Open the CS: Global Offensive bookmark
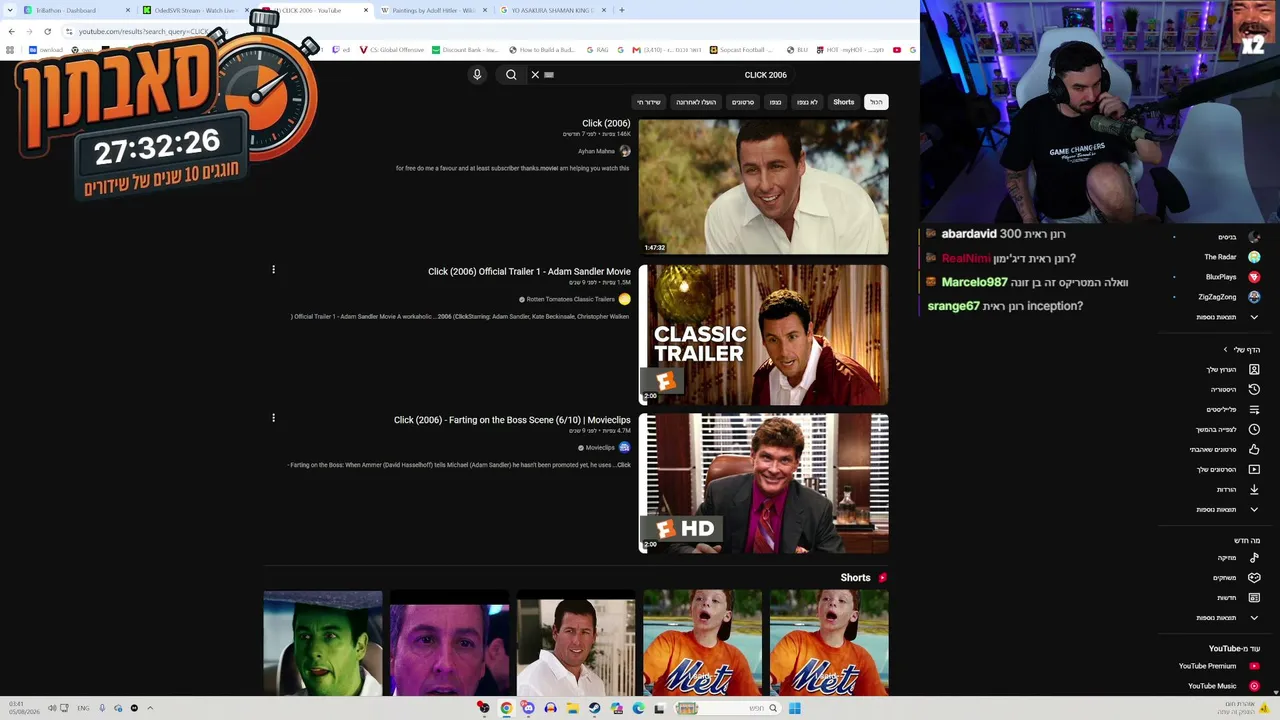 click(392, 50)
